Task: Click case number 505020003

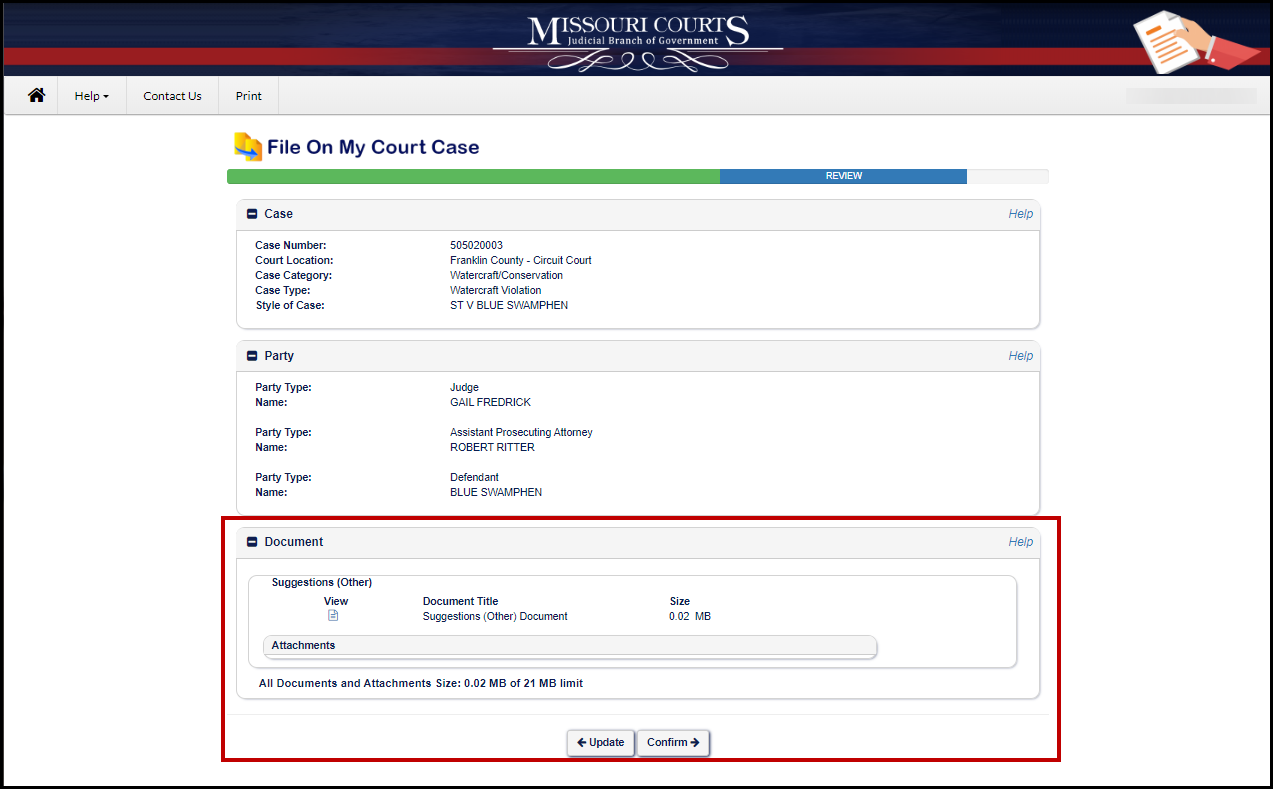Action: click(476, 245)
